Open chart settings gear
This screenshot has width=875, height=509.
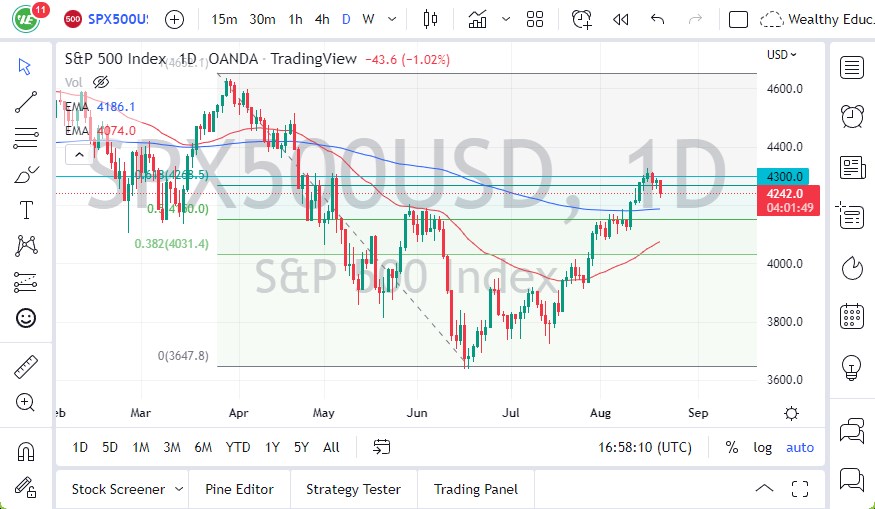(x=791, y=413)
